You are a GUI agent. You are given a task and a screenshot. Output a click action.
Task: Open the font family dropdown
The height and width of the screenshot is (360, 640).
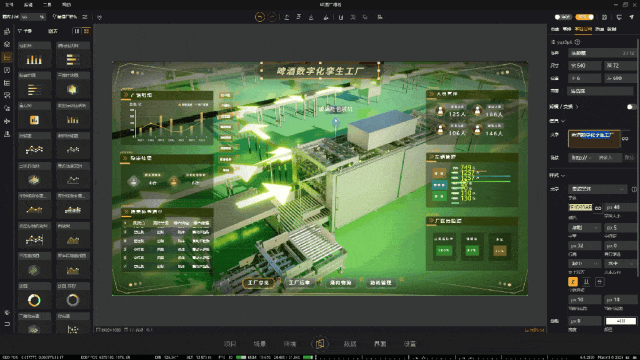pyautogui.click(x=597, y=189)
